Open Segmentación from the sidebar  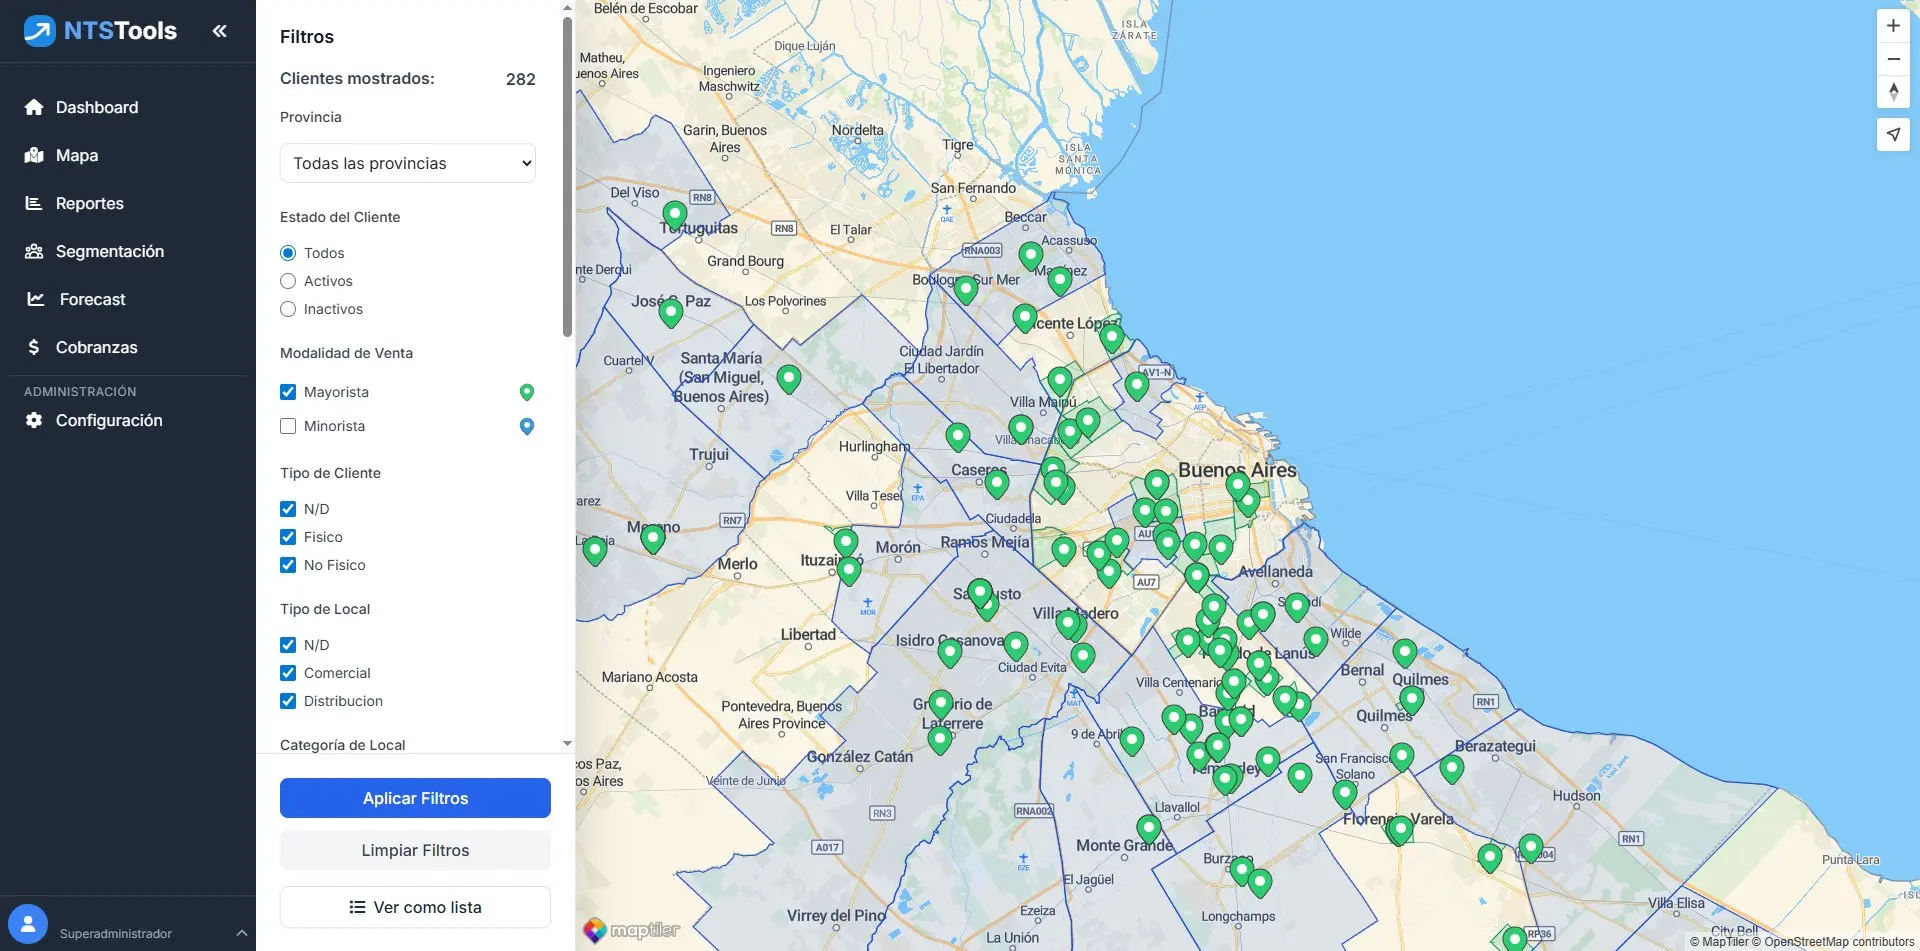click(x=109, y=251)
